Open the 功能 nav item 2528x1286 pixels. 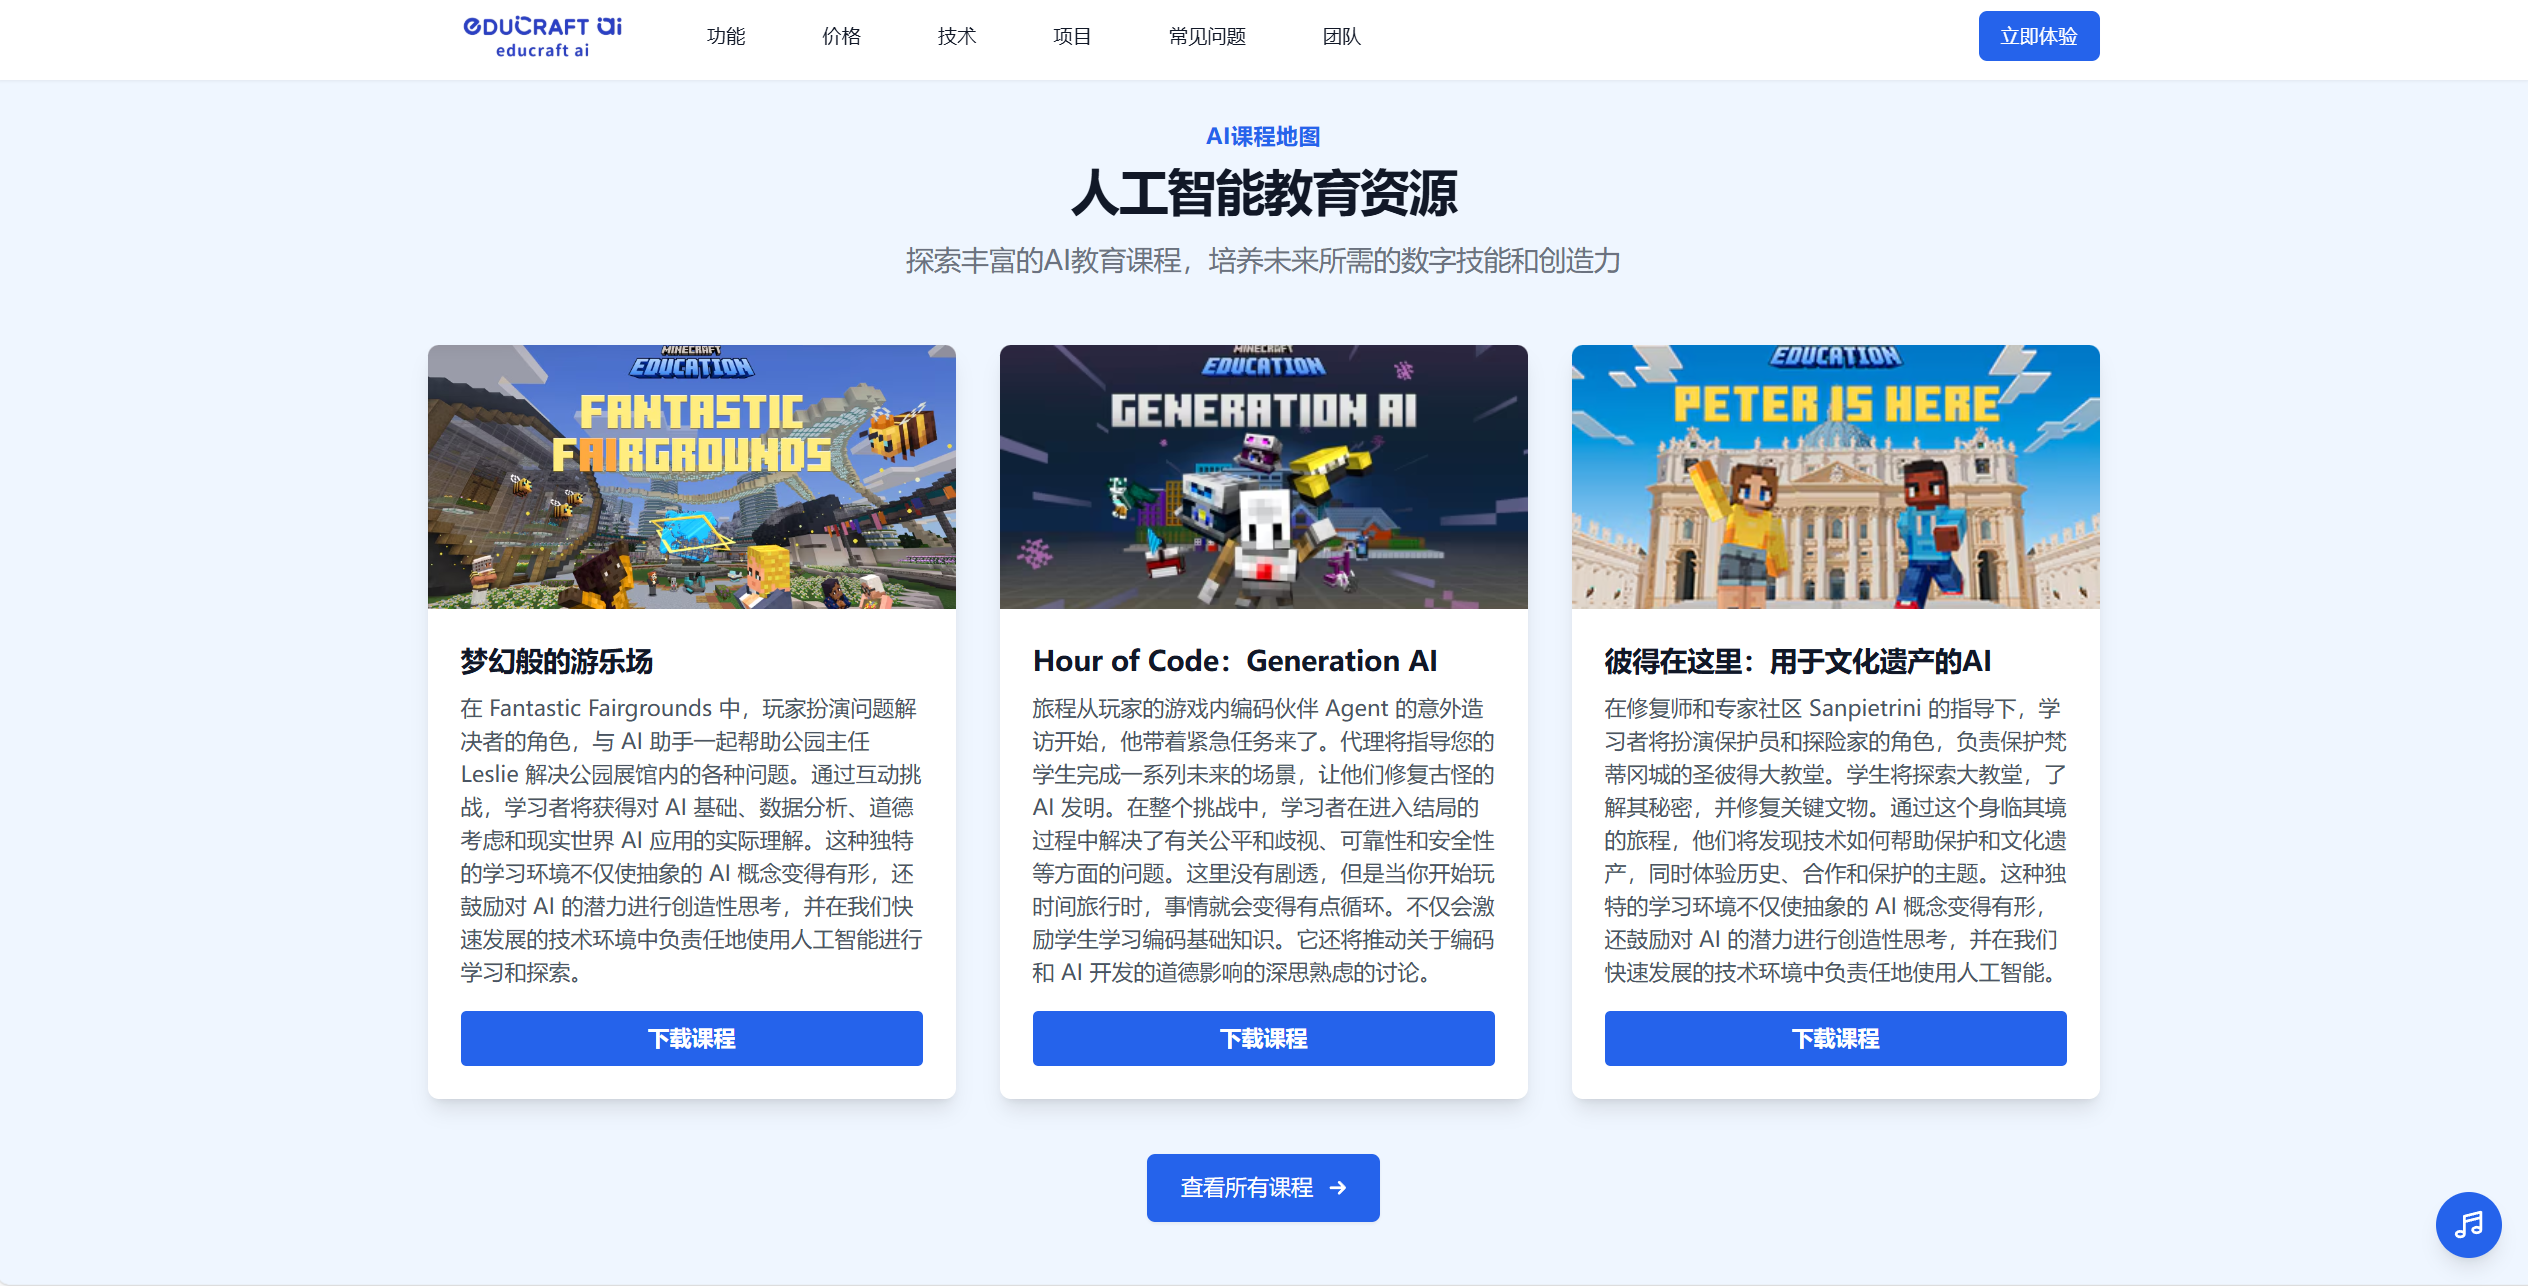(726, 37)
